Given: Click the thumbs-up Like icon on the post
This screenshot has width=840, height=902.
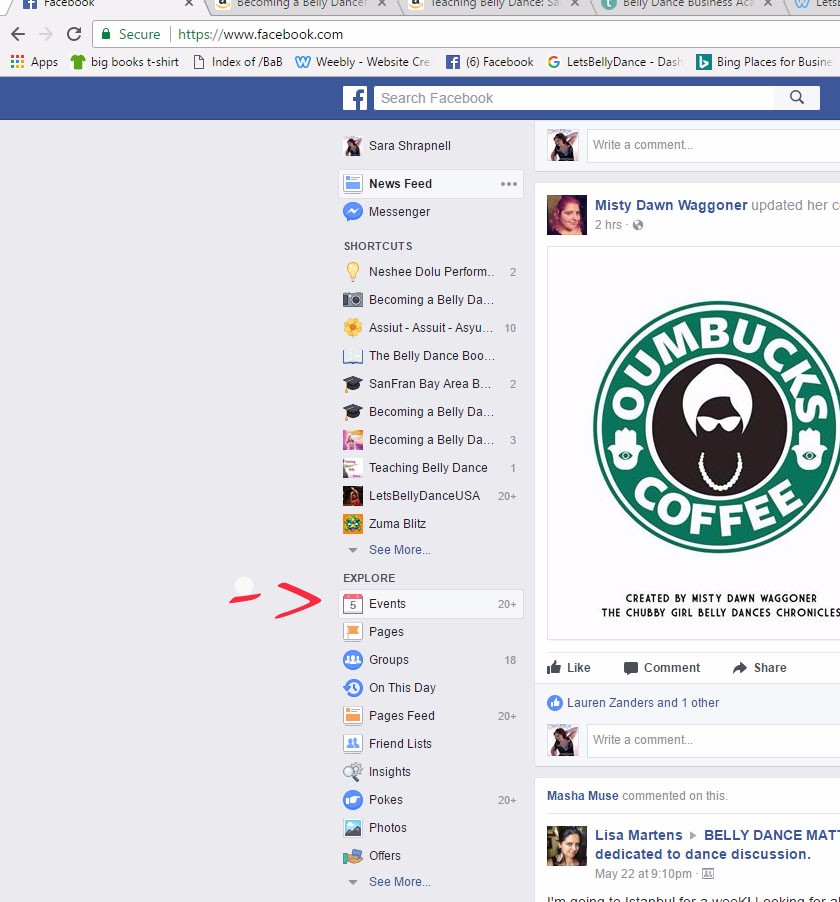Looking at the screenshot, I should [x=554, y=667].
